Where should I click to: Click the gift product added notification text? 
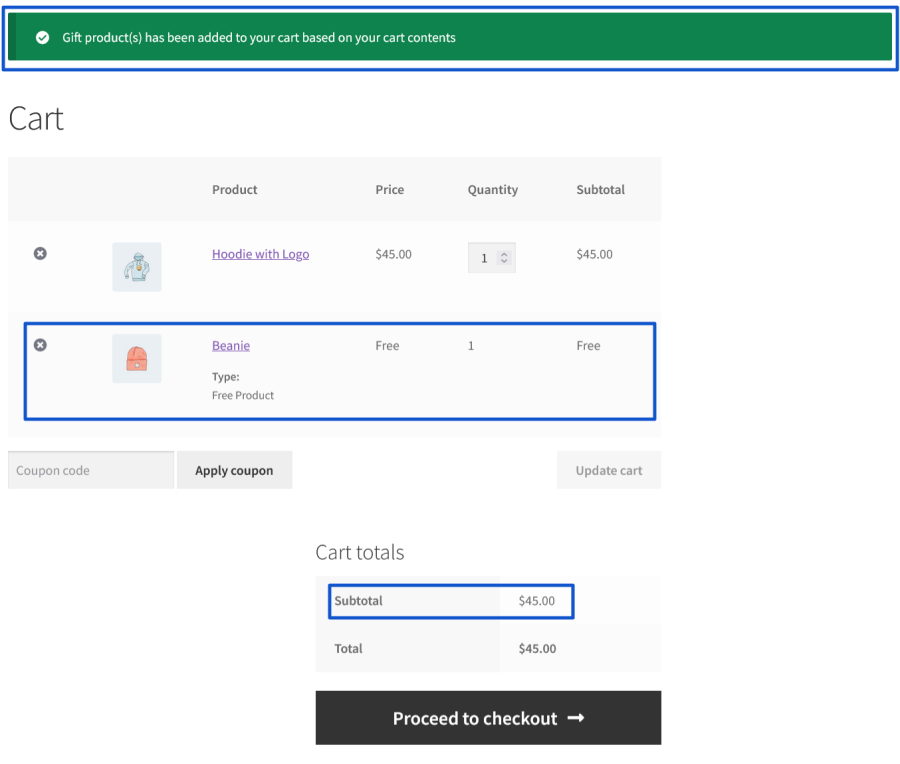258,38
